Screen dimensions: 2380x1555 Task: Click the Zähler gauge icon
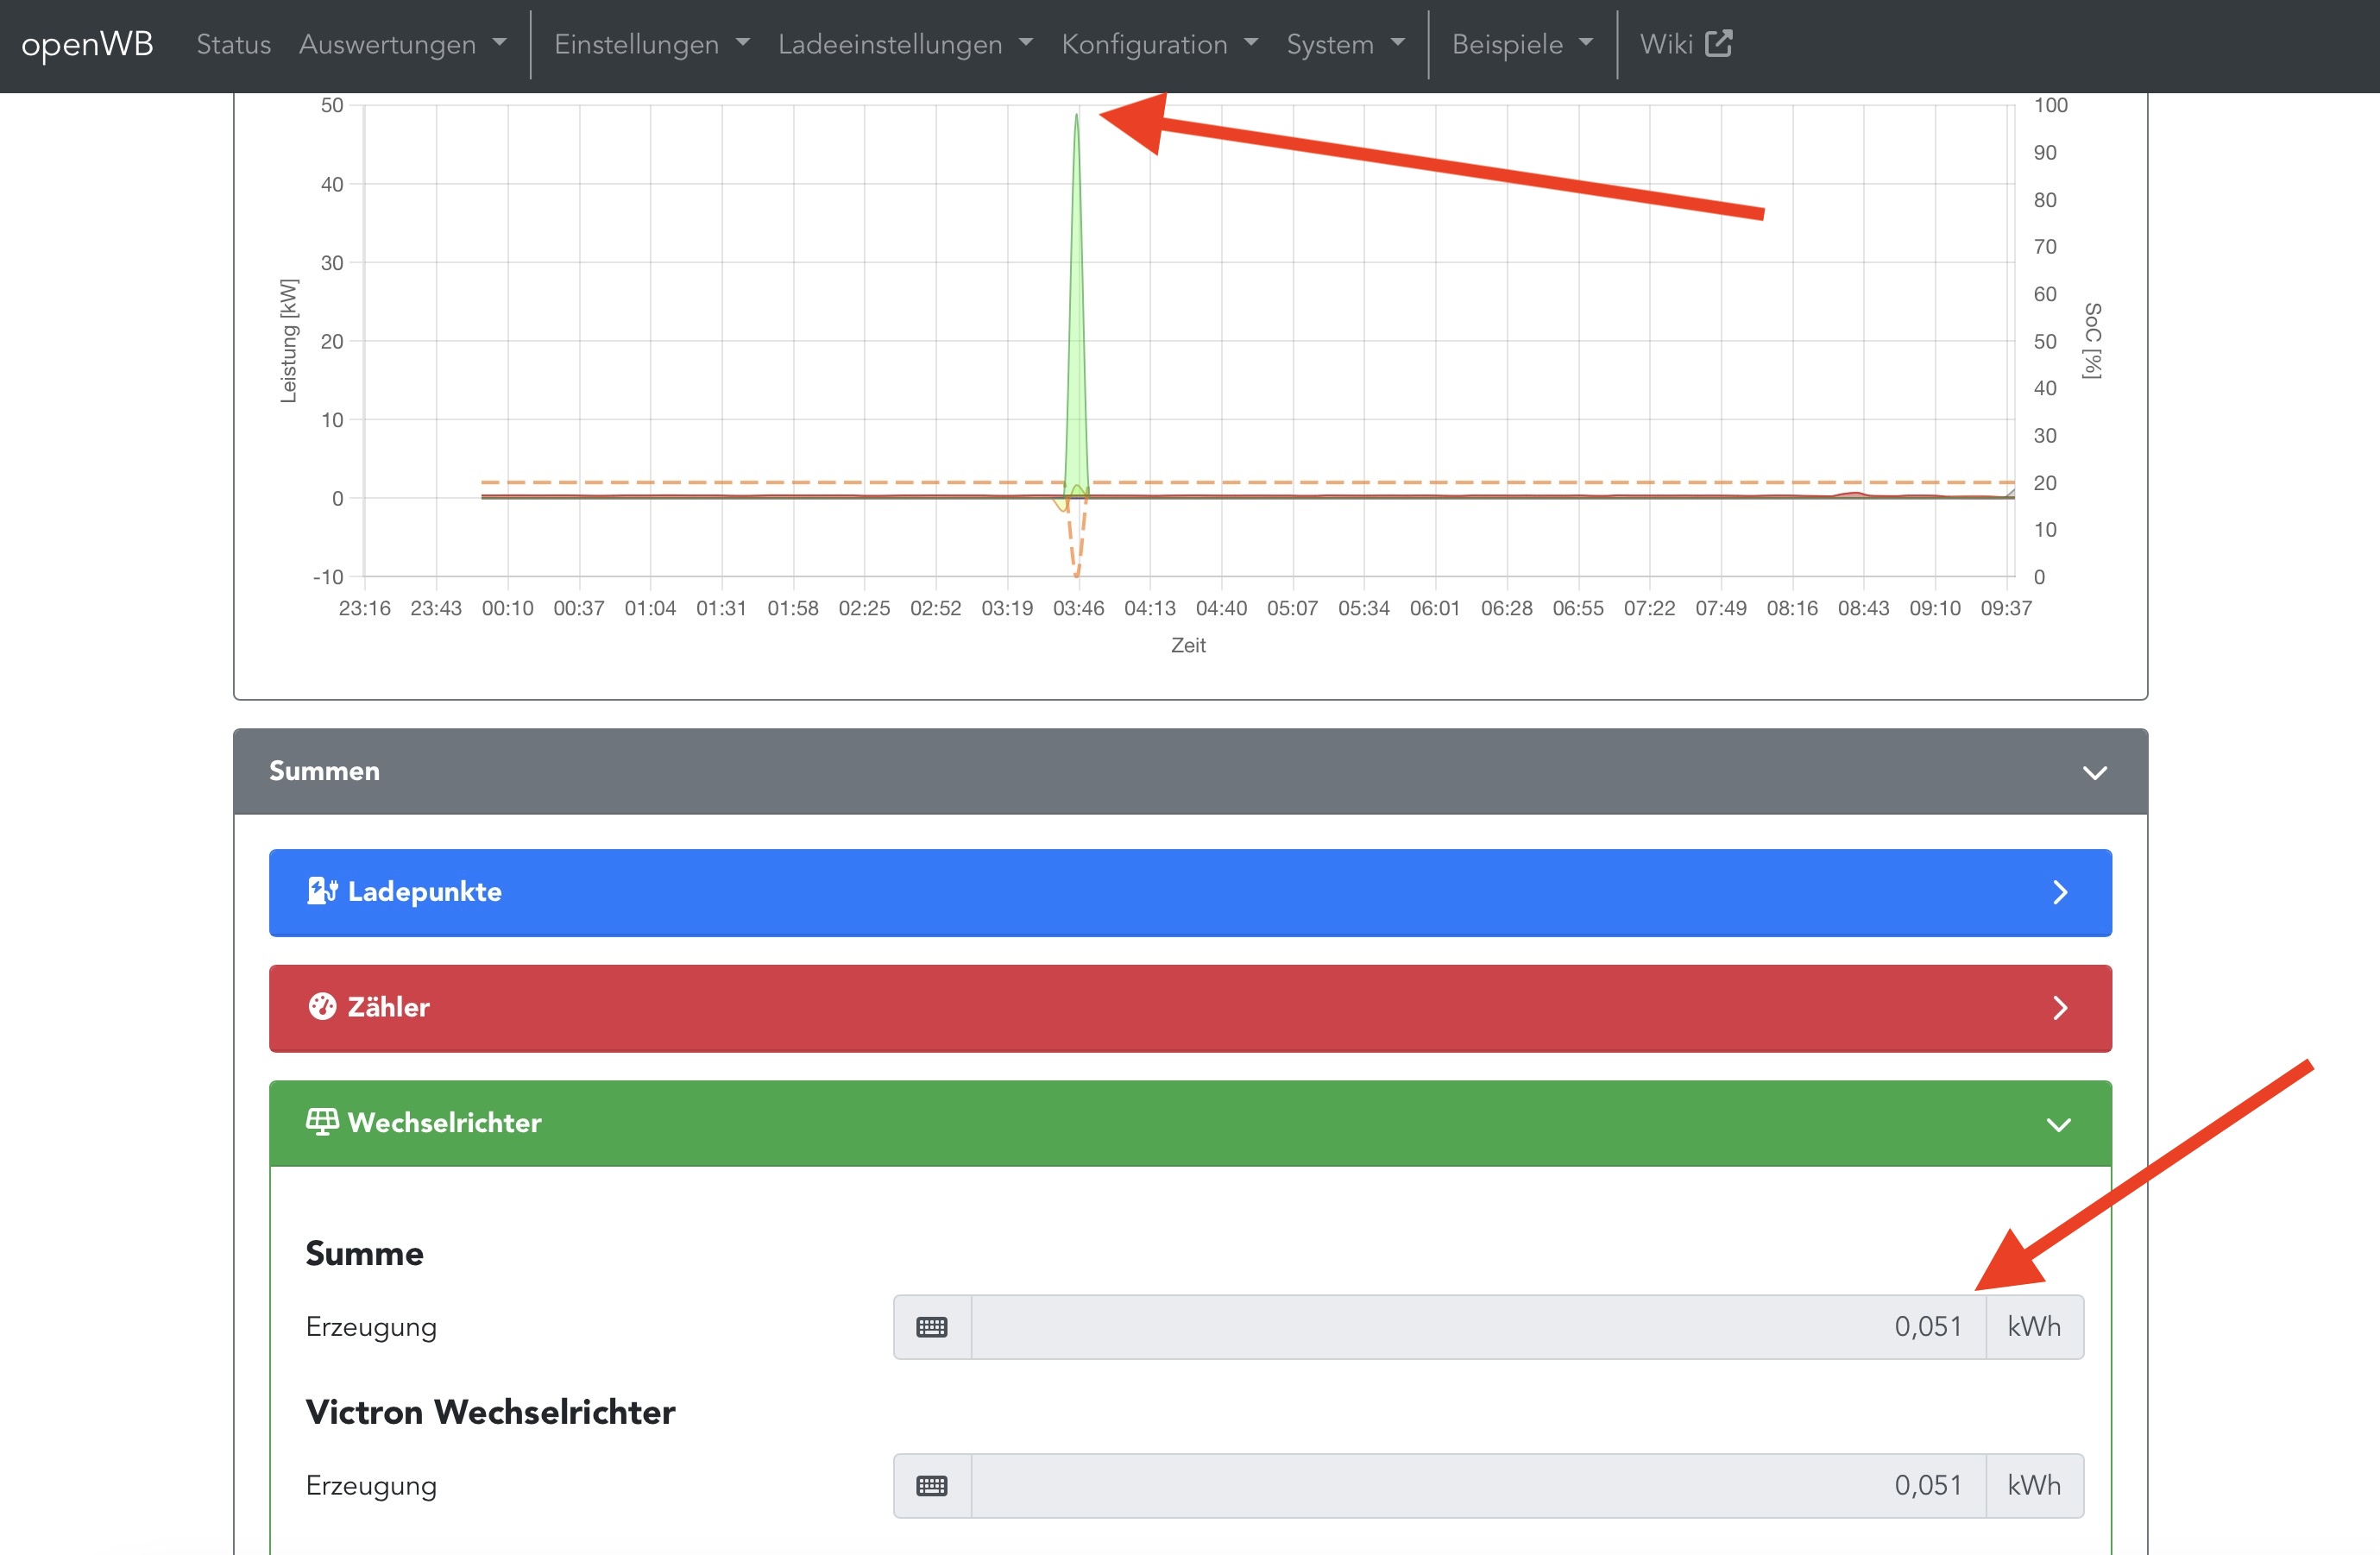pyautogui.click(x=322, y=1006)
